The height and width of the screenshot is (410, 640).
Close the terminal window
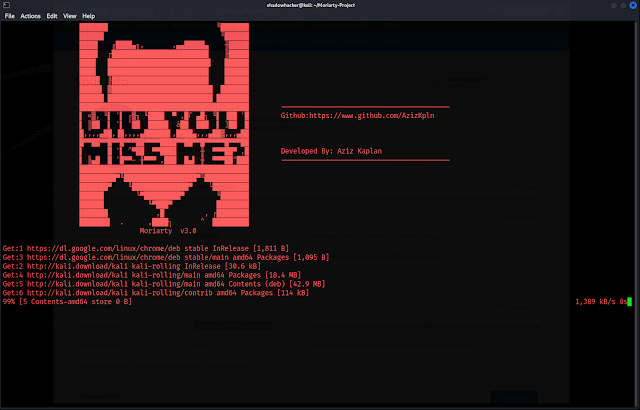coord(633,5)
